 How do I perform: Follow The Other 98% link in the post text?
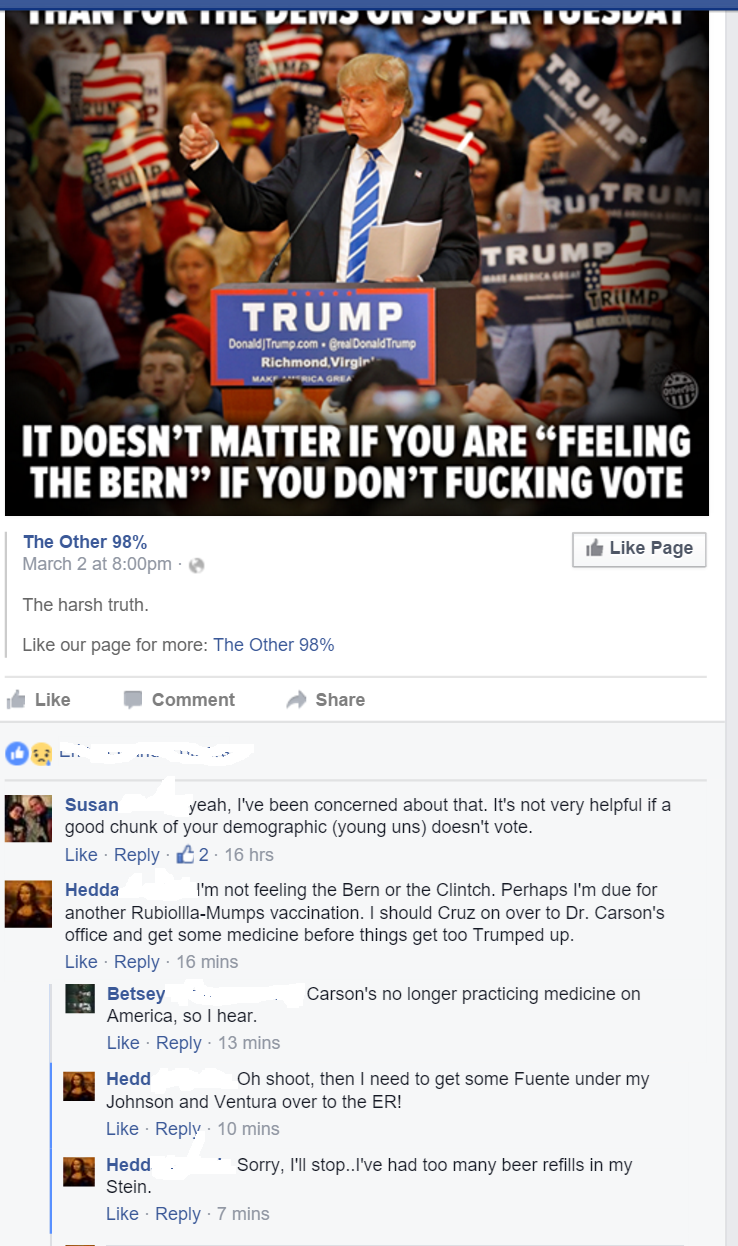click(274, 645)
